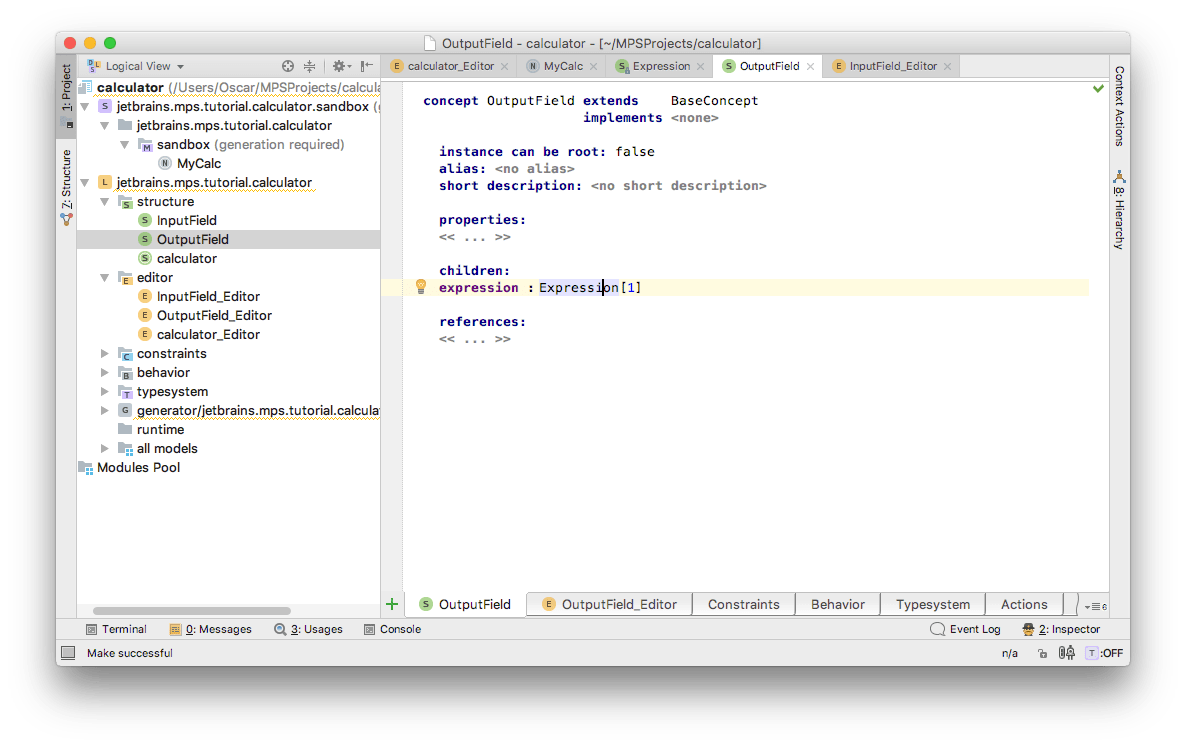Open the project panel gear settings
The height and width of the screenshot is (746, 1186).
click(x=339, y=66)
